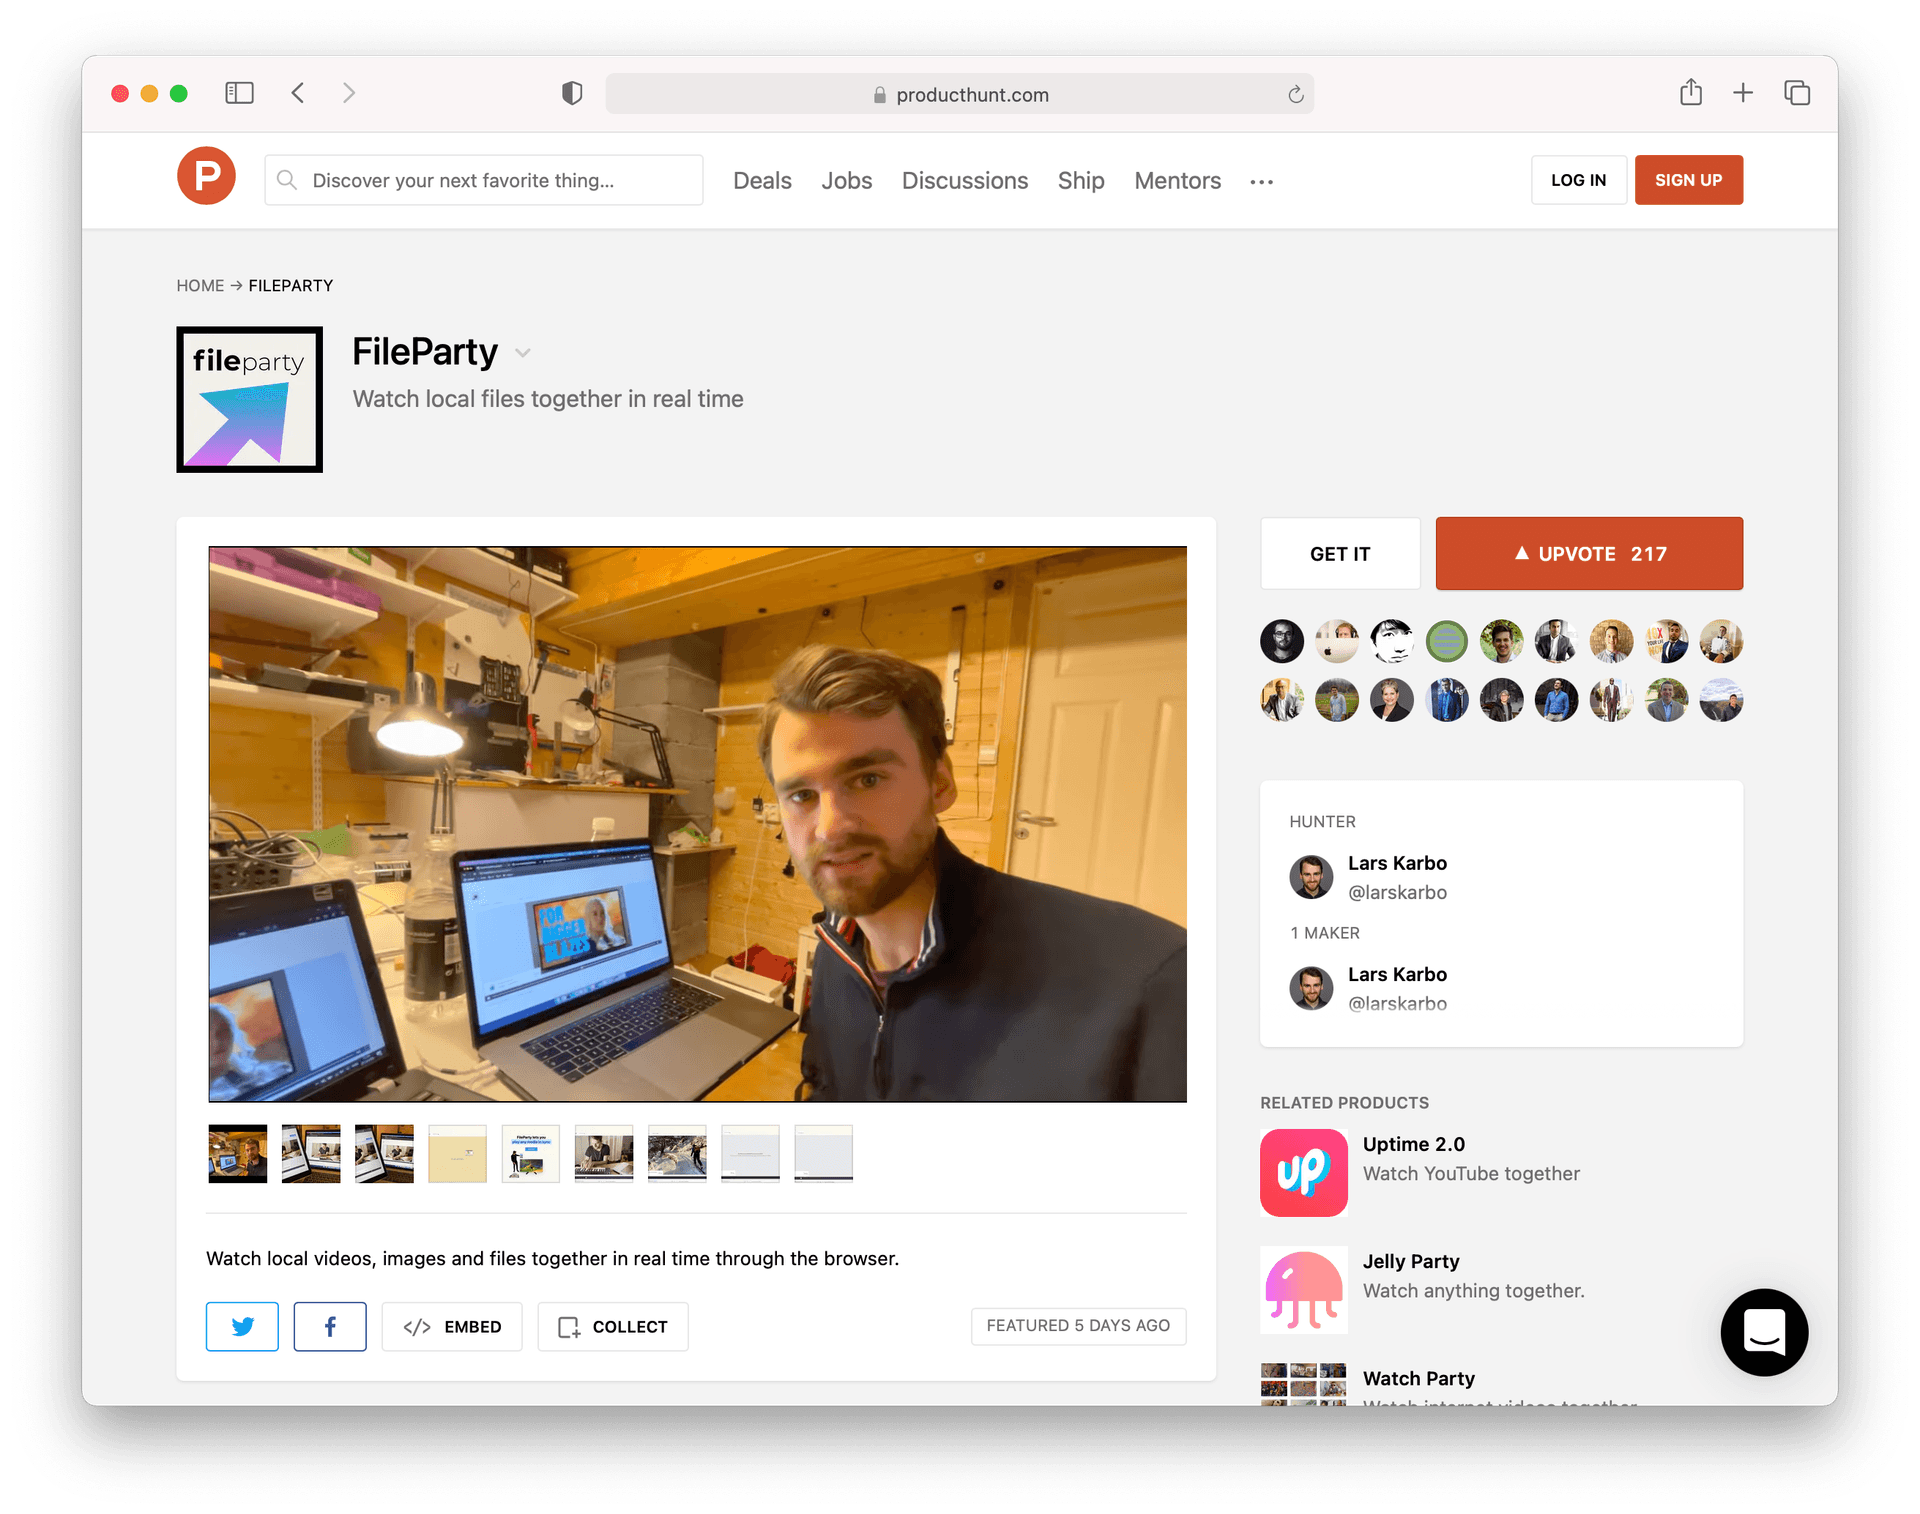Select the second gallery thumbnail
1920x1514 pixels.
pos(311,1154)
